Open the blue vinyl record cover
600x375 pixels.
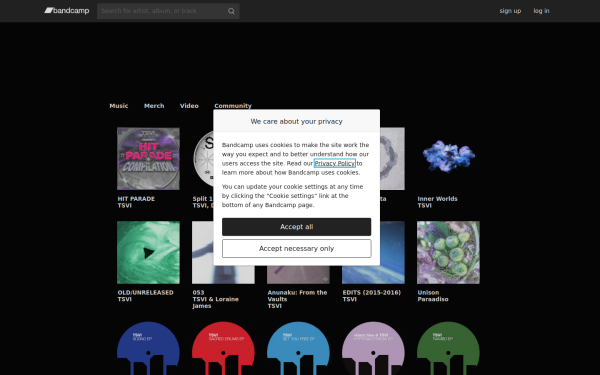[x=148, y=348]
